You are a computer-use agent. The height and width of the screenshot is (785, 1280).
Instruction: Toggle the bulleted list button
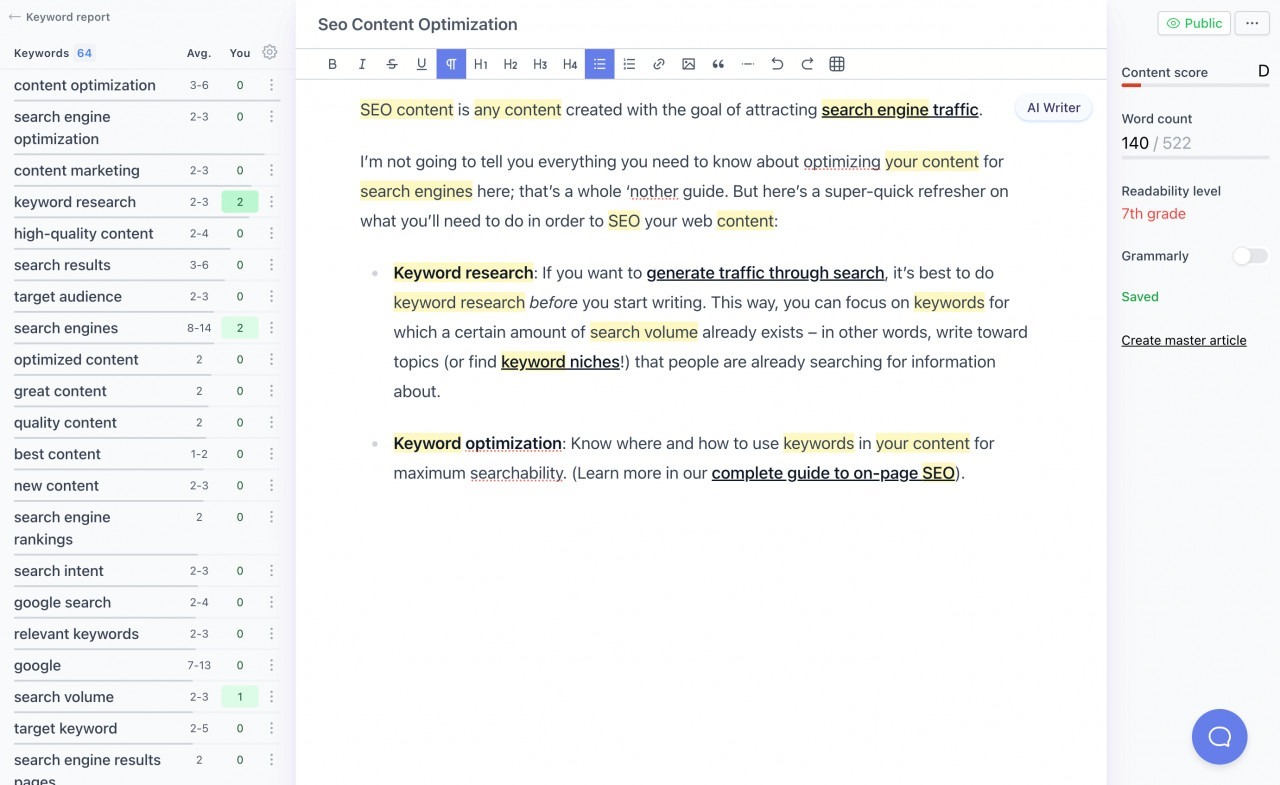point(599,64)
